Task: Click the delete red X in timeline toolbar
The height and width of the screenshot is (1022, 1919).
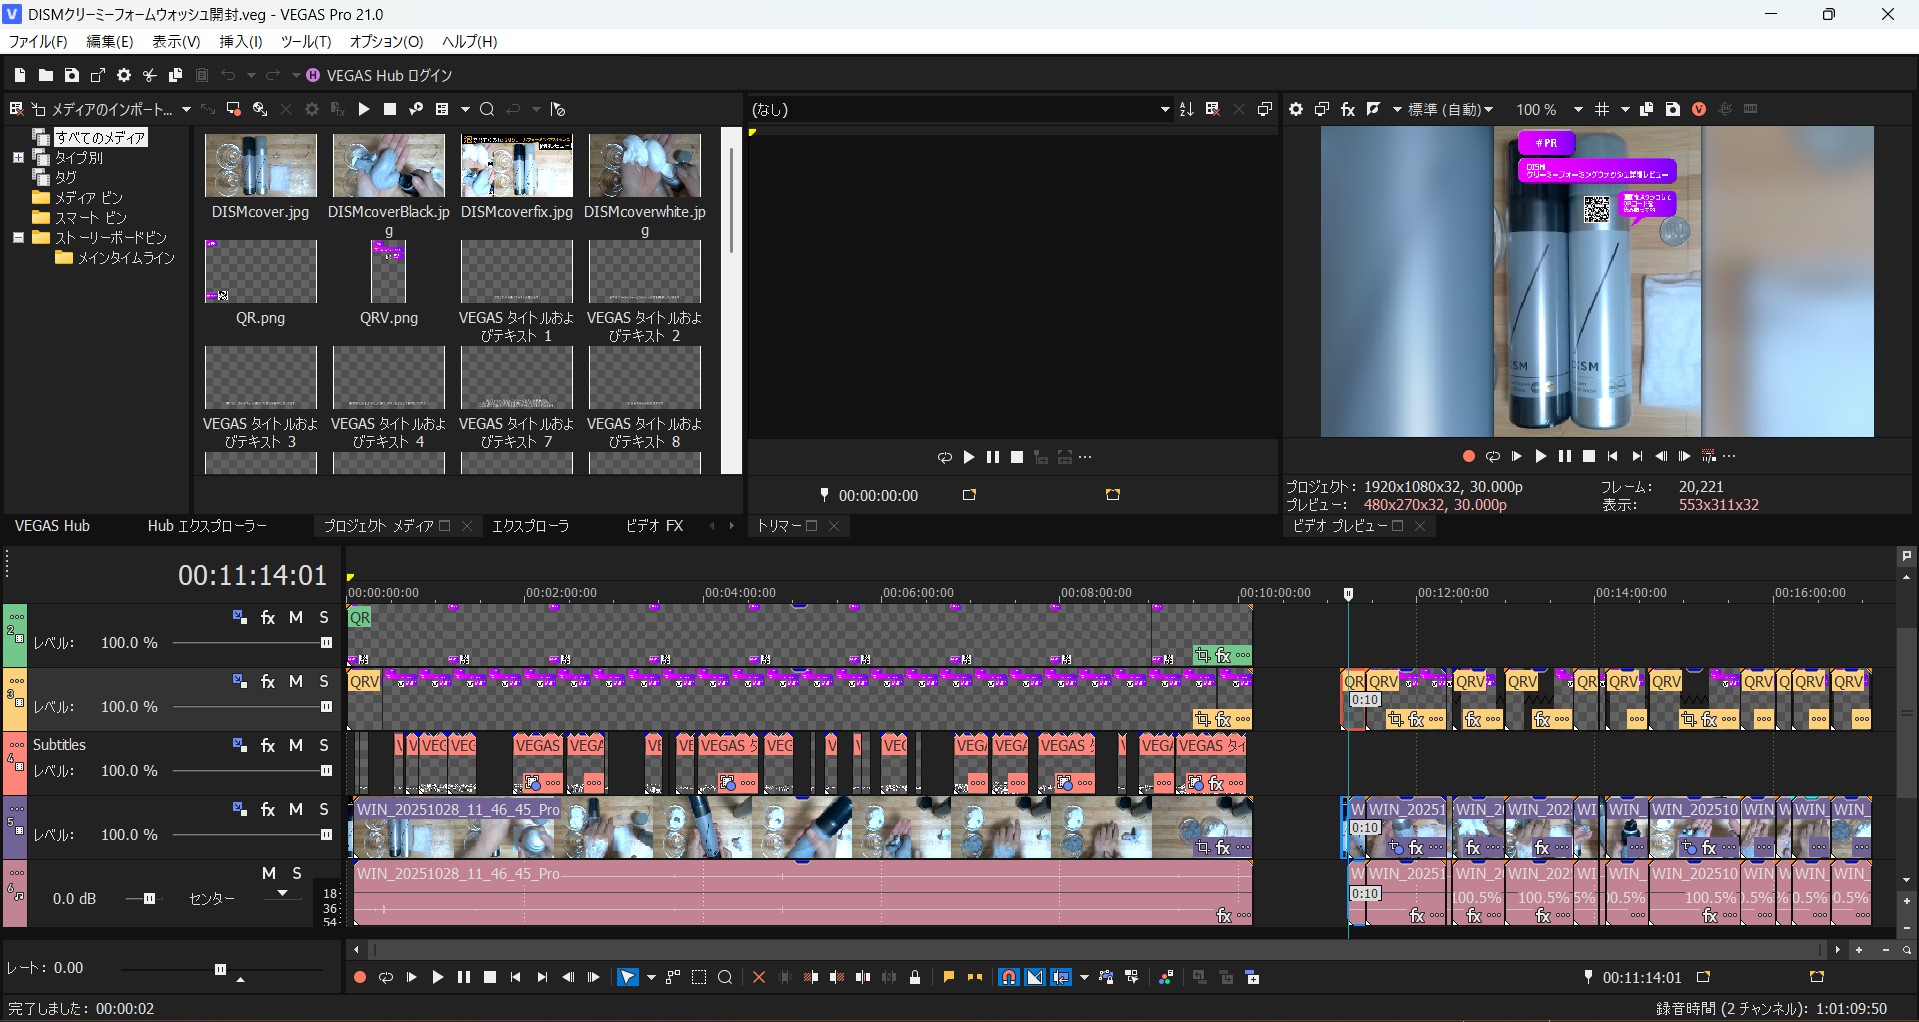Action: (x=758, y=978)
